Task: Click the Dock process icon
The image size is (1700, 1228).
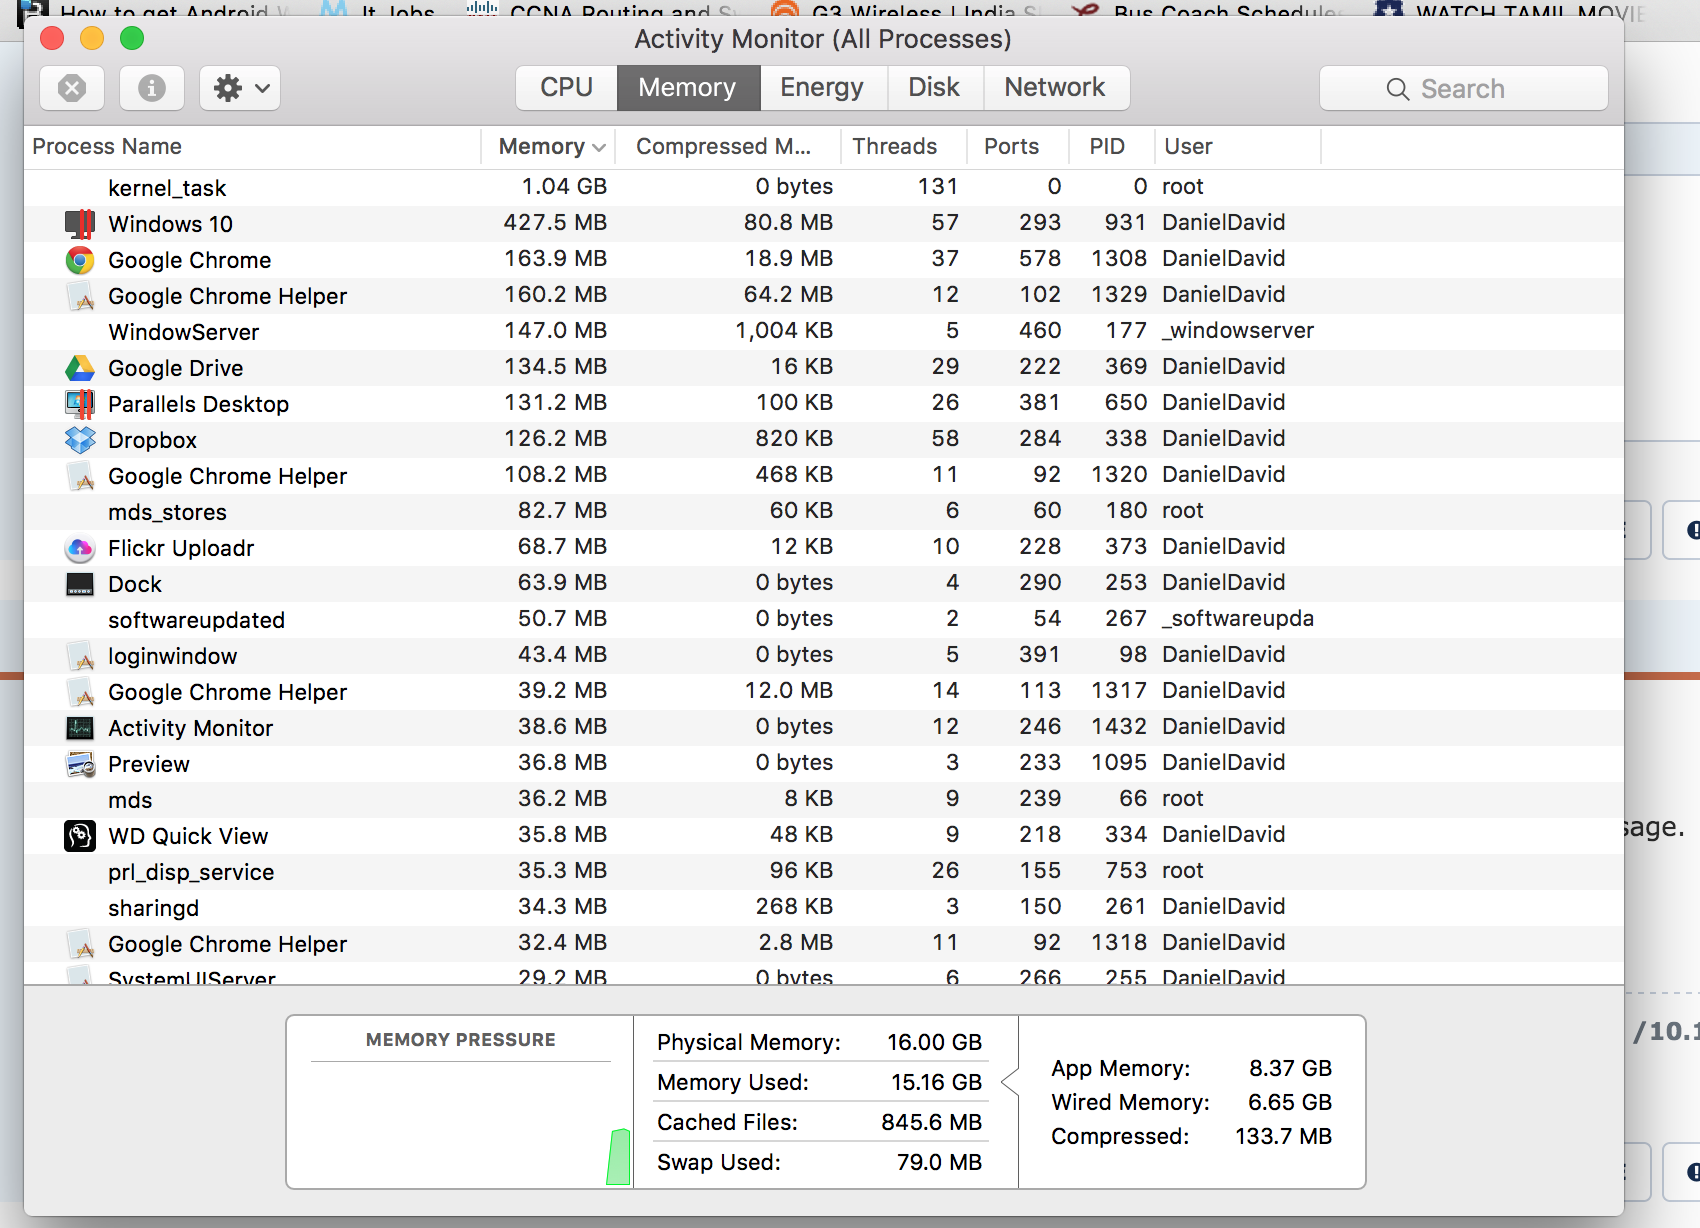Action: [x=80, y=584]
